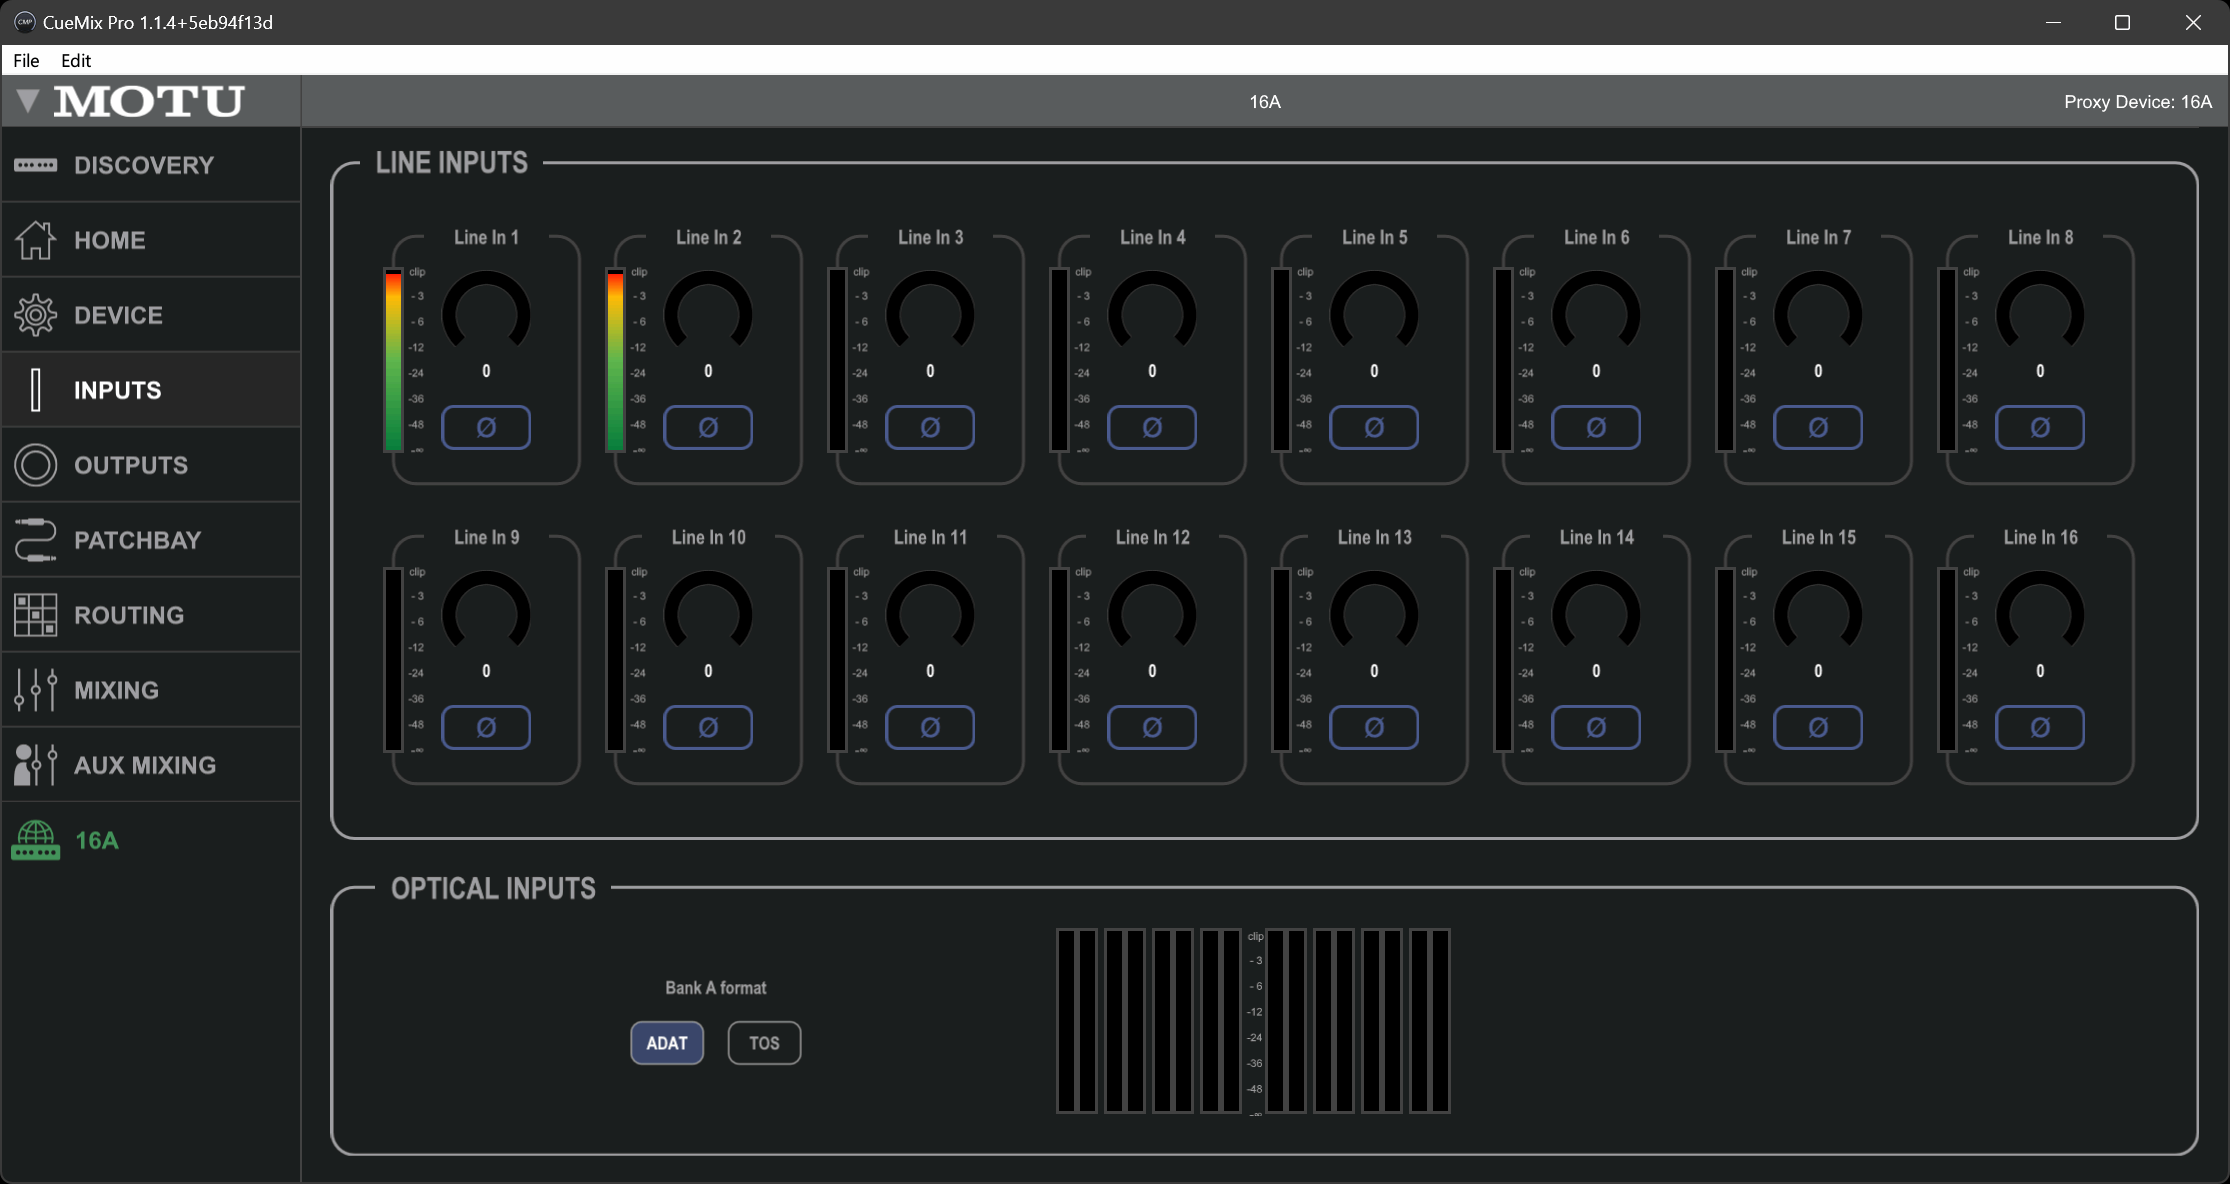Image resolution: width=2230 pixels, height=1184 pixels.
Task: Open the Routing grid icon
Action: click(x=36, y=615)
